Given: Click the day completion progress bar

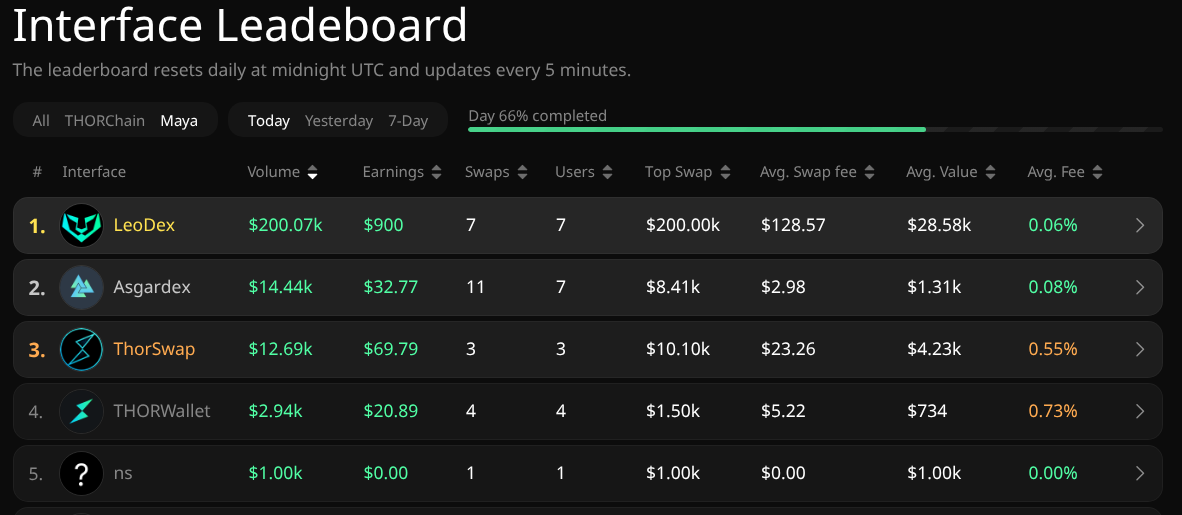Looking at the screenshot, I should tap(815, 130).
